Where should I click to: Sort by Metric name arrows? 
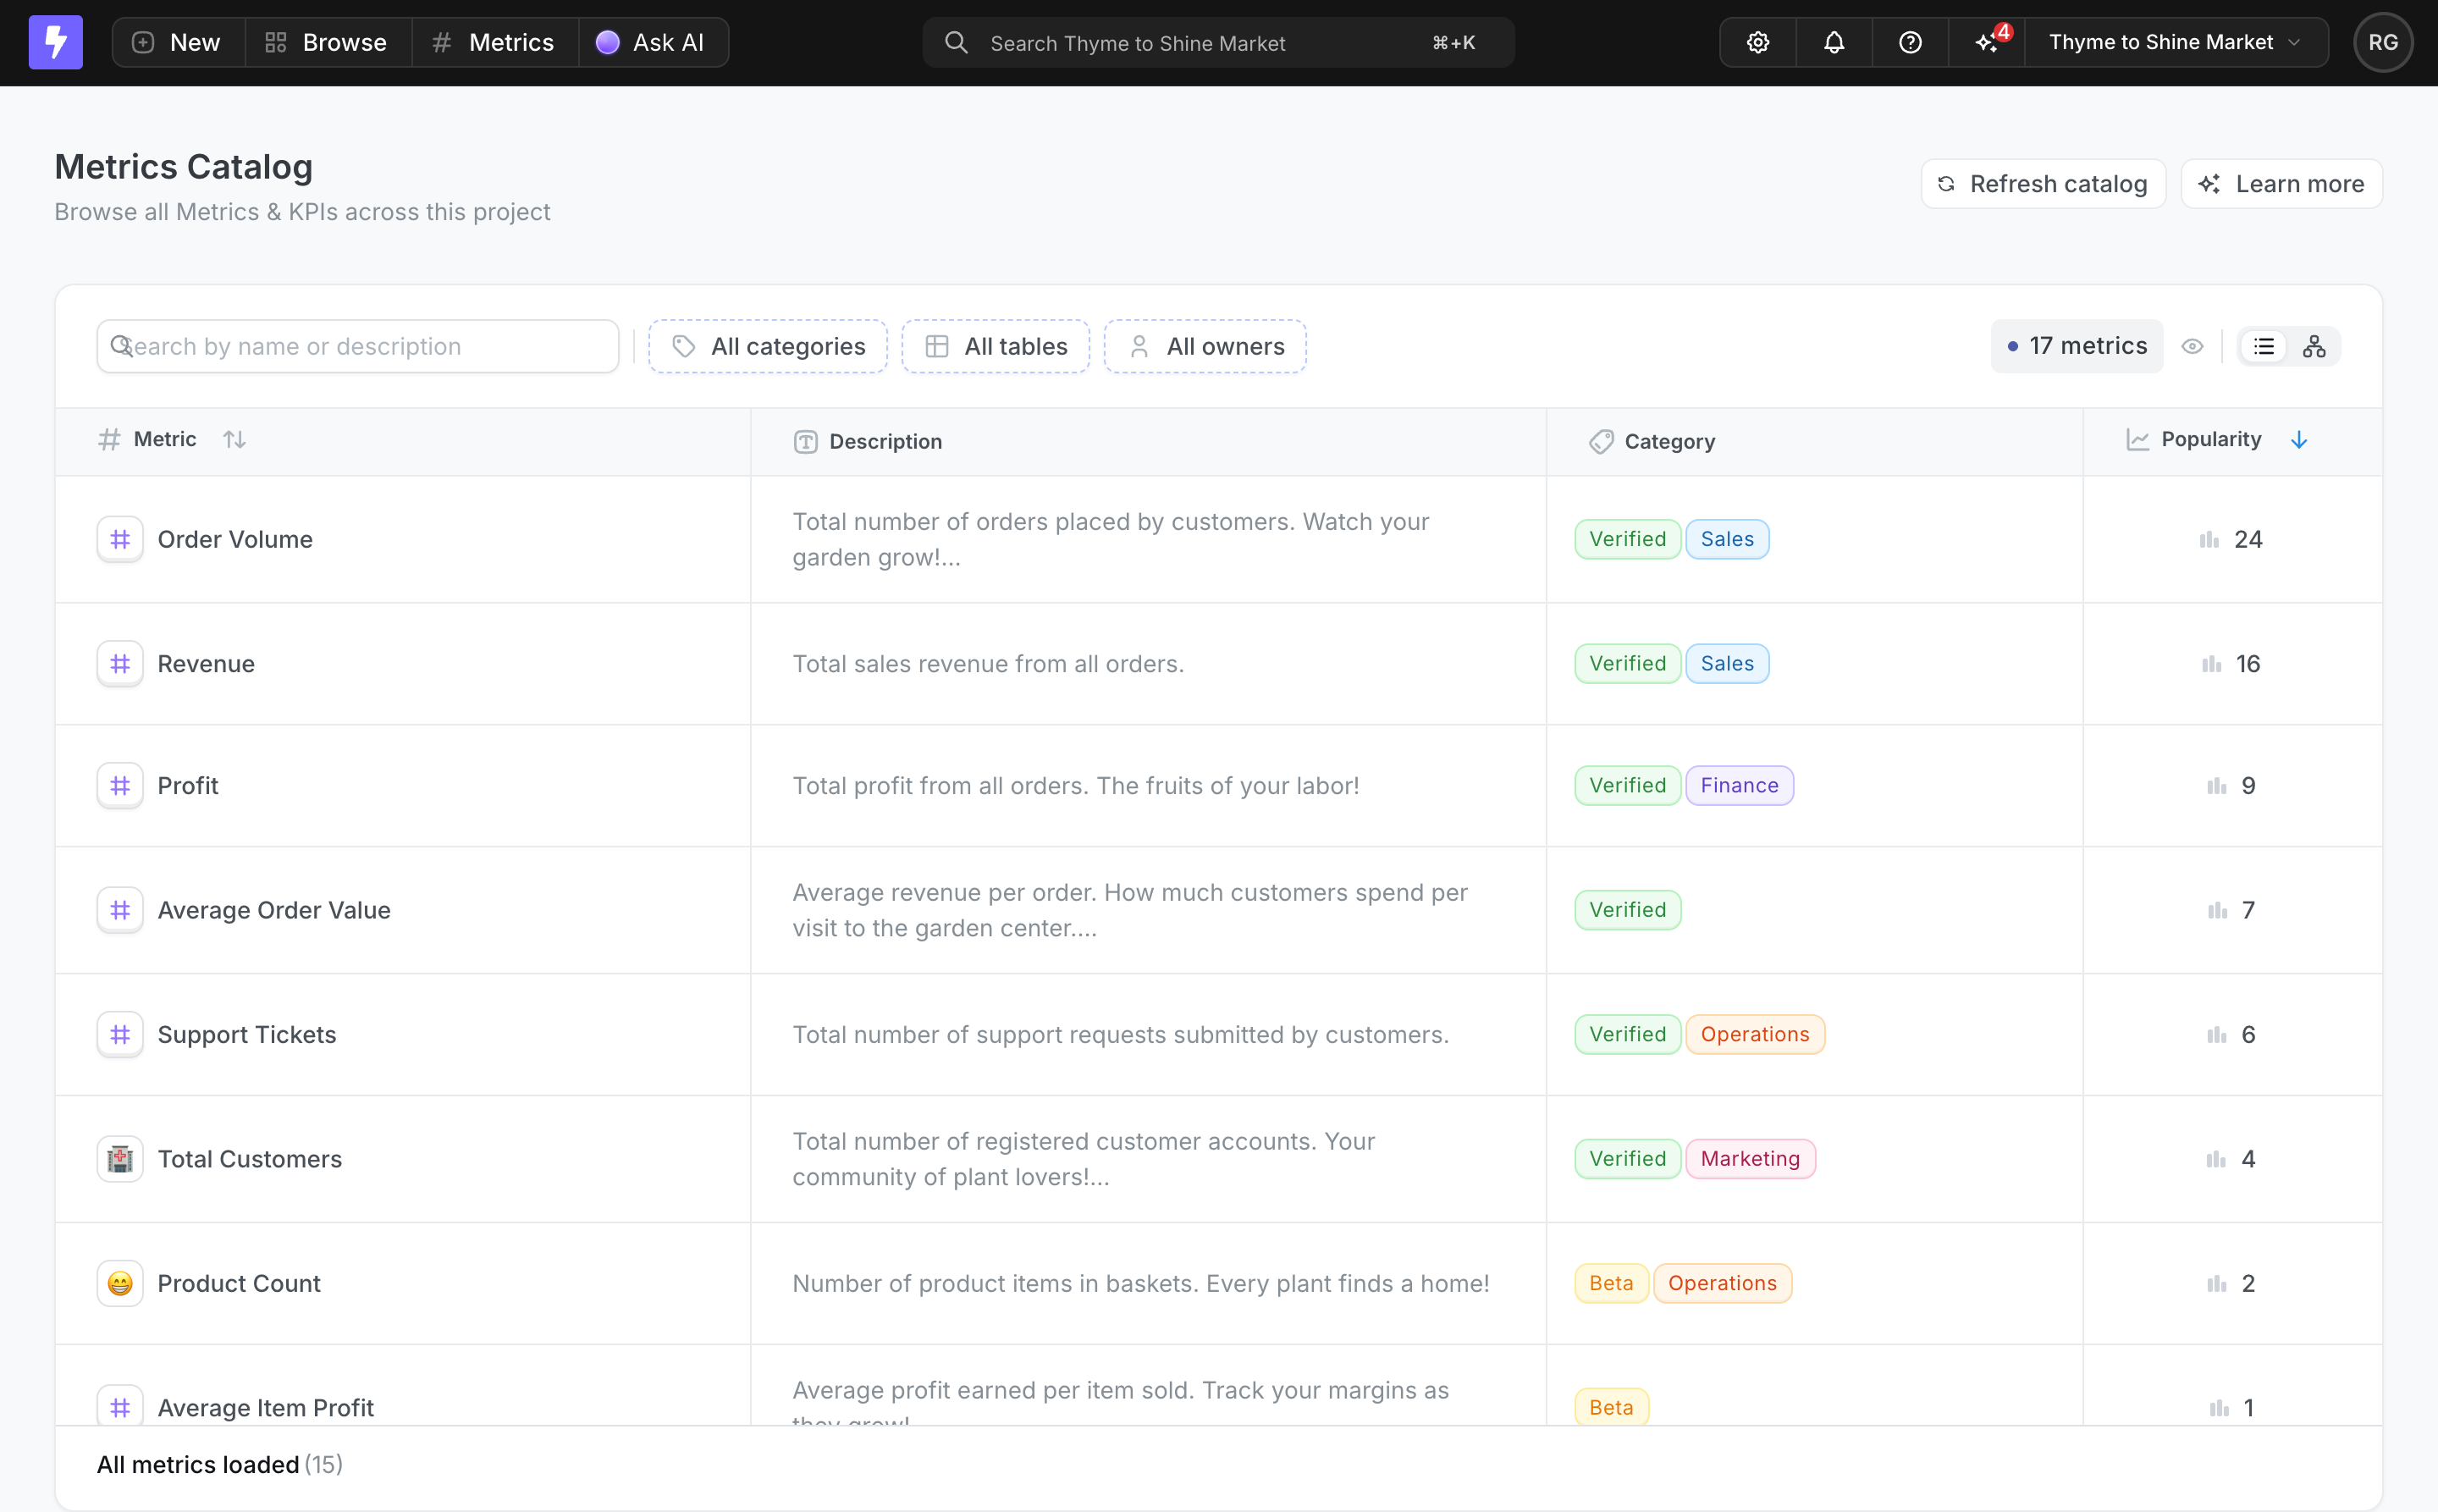(x=234, y=439)
